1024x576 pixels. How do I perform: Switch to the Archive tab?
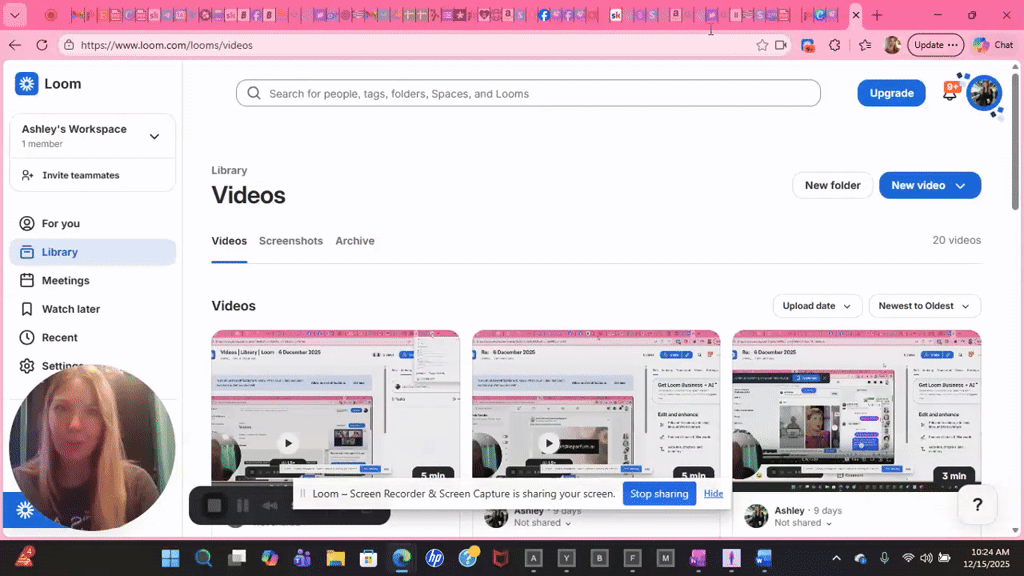(355, 241)
